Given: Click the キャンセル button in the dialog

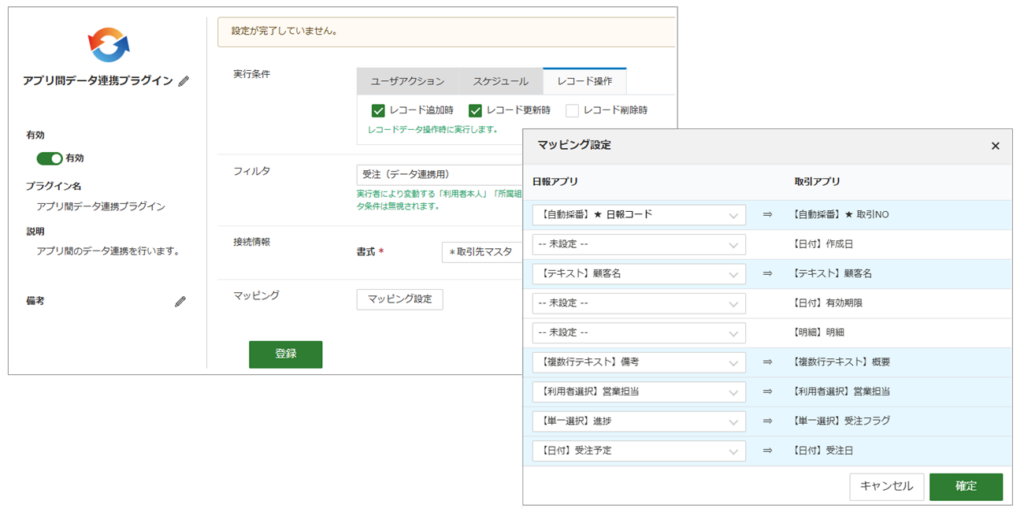Looking at the screenshot, I should click(x=886, y=487).
